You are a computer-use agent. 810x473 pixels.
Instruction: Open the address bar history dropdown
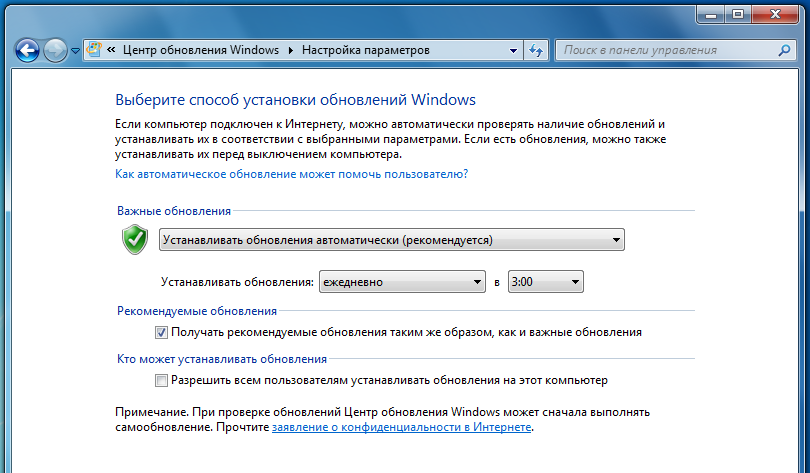(x=513, y=51)
